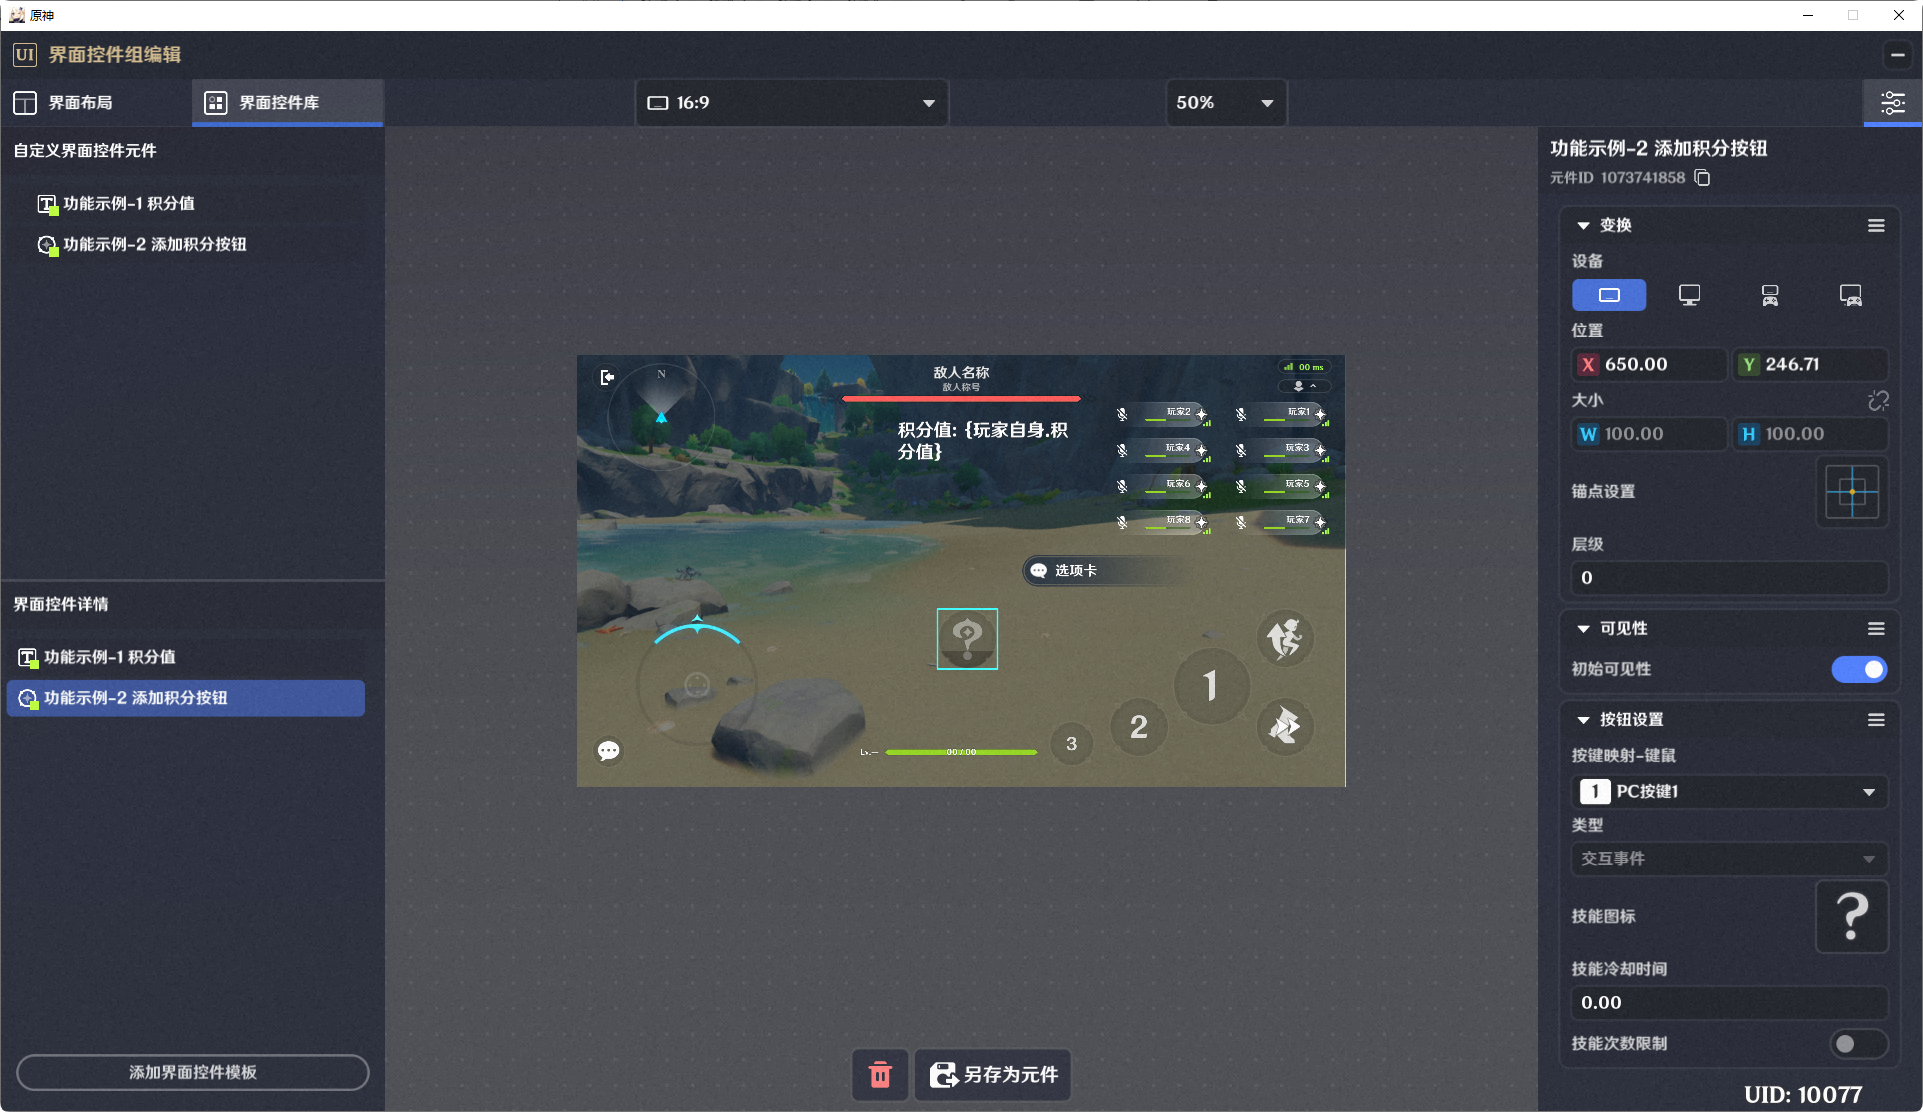The image size is (1923, 1112).
Task: Select the landscape mobile device option
Action: [x=1609, y=295]
